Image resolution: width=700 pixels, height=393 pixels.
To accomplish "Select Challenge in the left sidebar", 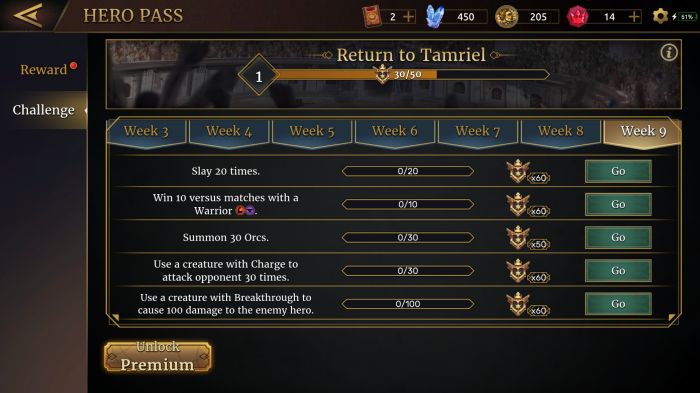I will pyautogui.click(x=43, y=110).
